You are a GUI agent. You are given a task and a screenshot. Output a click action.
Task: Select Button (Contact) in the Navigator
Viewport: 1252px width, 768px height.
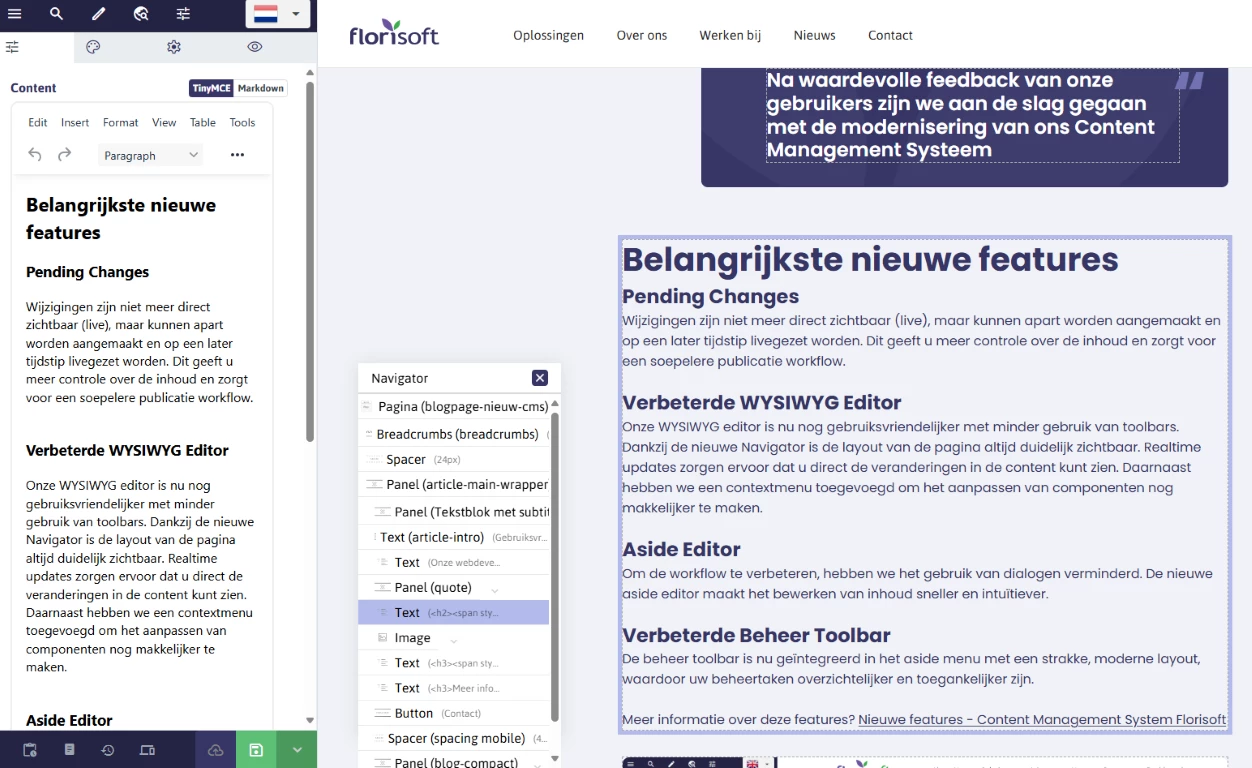click(x=414, y=713)
